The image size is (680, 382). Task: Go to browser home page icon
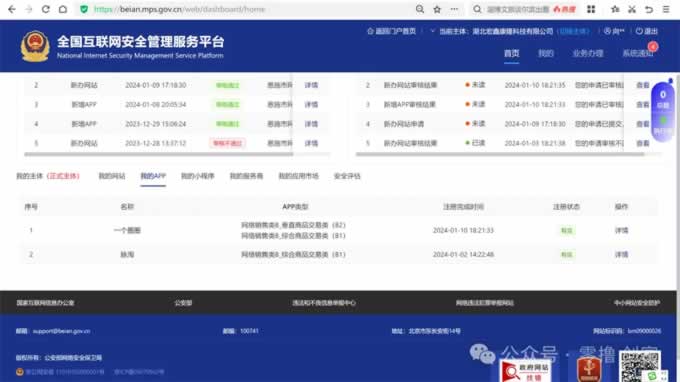click(63, 9)
